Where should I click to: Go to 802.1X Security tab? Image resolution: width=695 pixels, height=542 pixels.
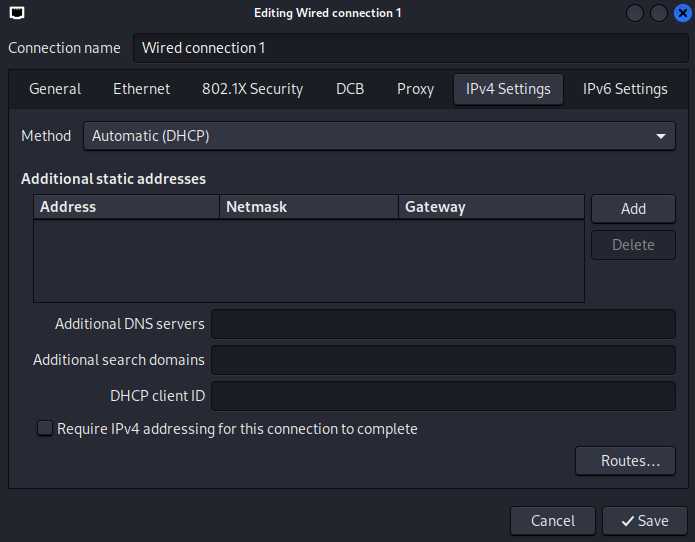tap(252, 89)
